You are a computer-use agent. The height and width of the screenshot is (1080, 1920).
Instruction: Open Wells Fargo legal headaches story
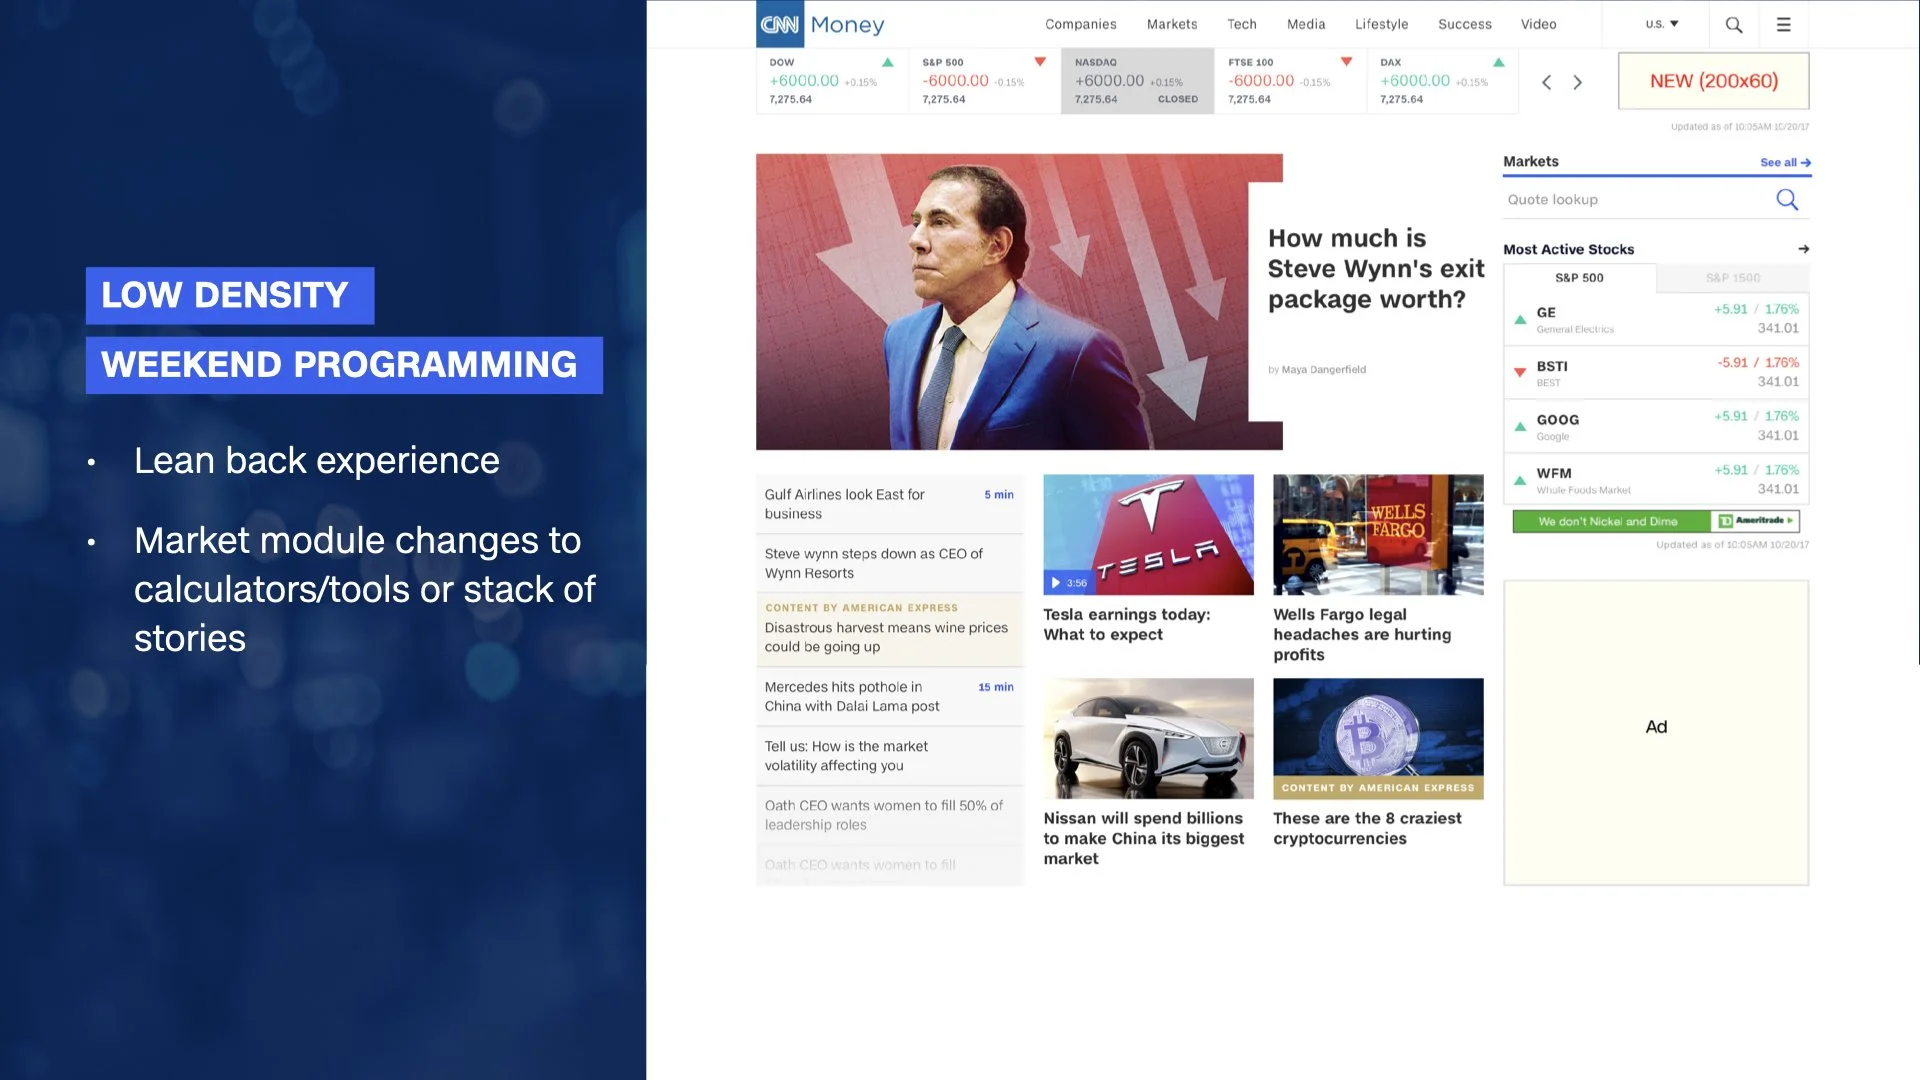[1361, 634]
